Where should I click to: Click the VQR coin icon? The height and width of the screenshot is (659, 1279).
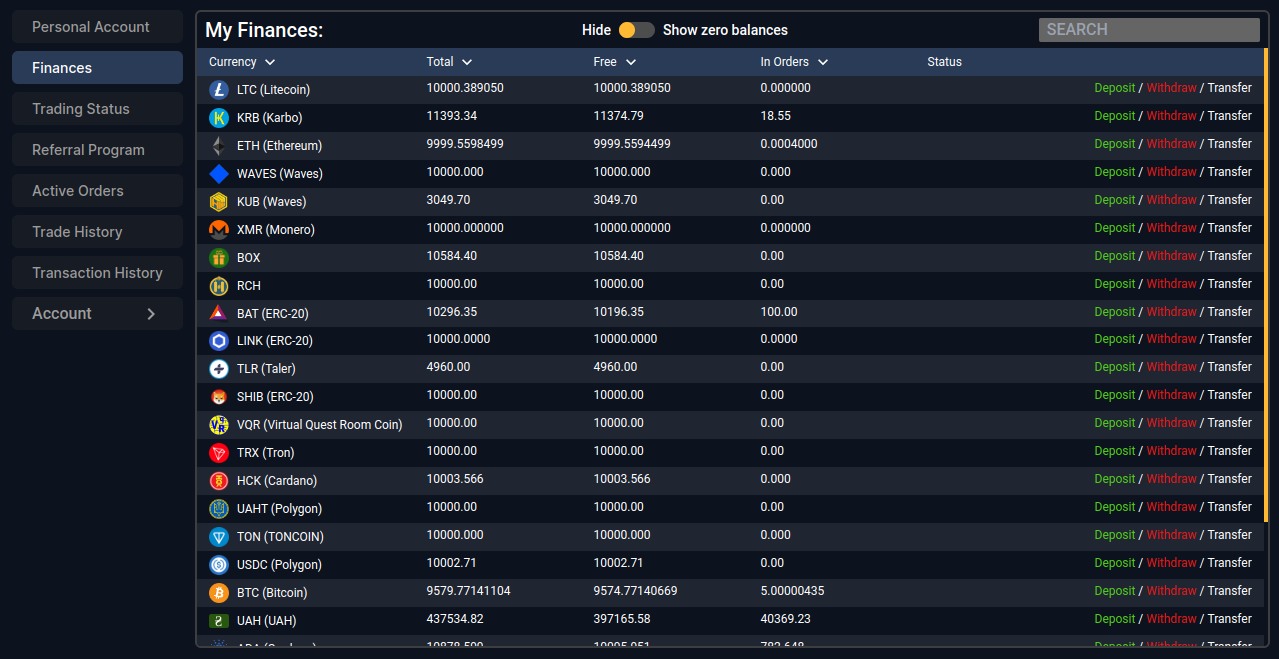point(219,425)
